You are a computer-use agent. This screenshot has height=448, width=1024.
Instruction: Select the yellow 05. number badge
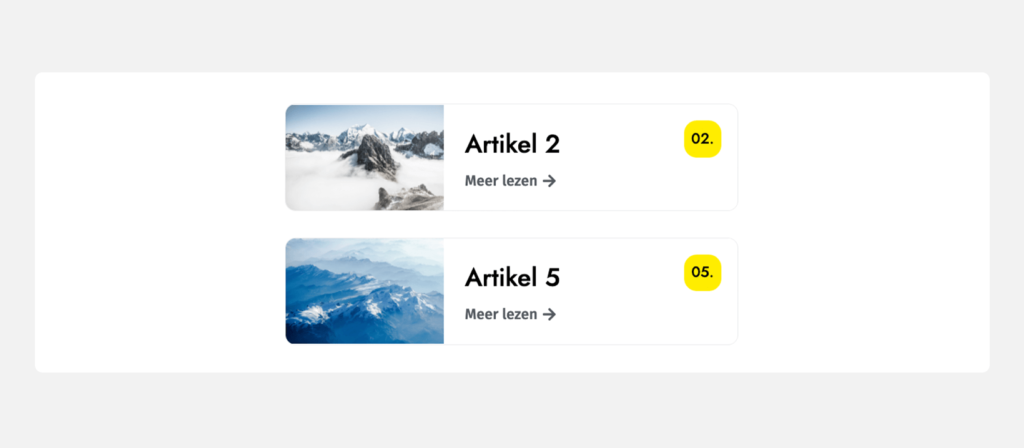pos(702,272)
